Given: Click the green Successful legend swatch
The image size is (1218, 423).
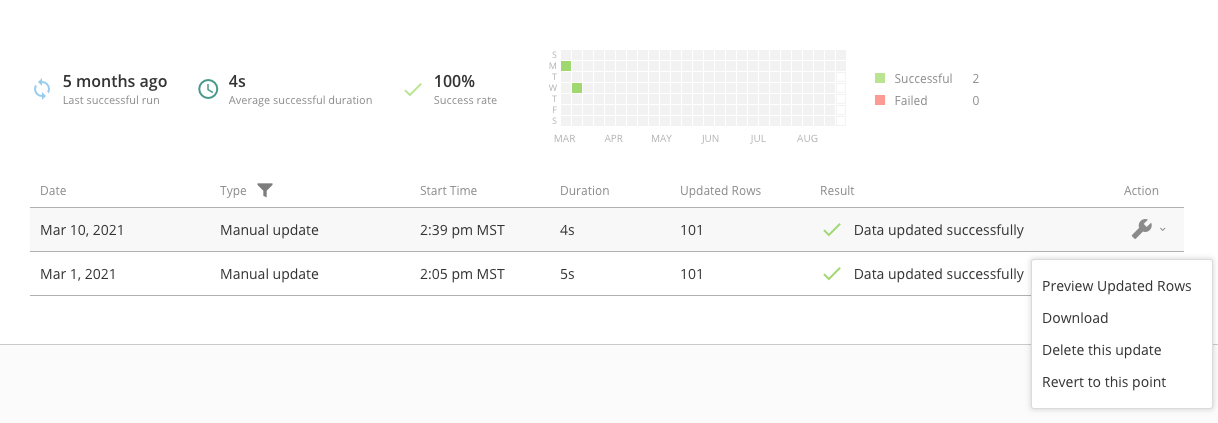Looking at the screenshot, I should [880, 78].
